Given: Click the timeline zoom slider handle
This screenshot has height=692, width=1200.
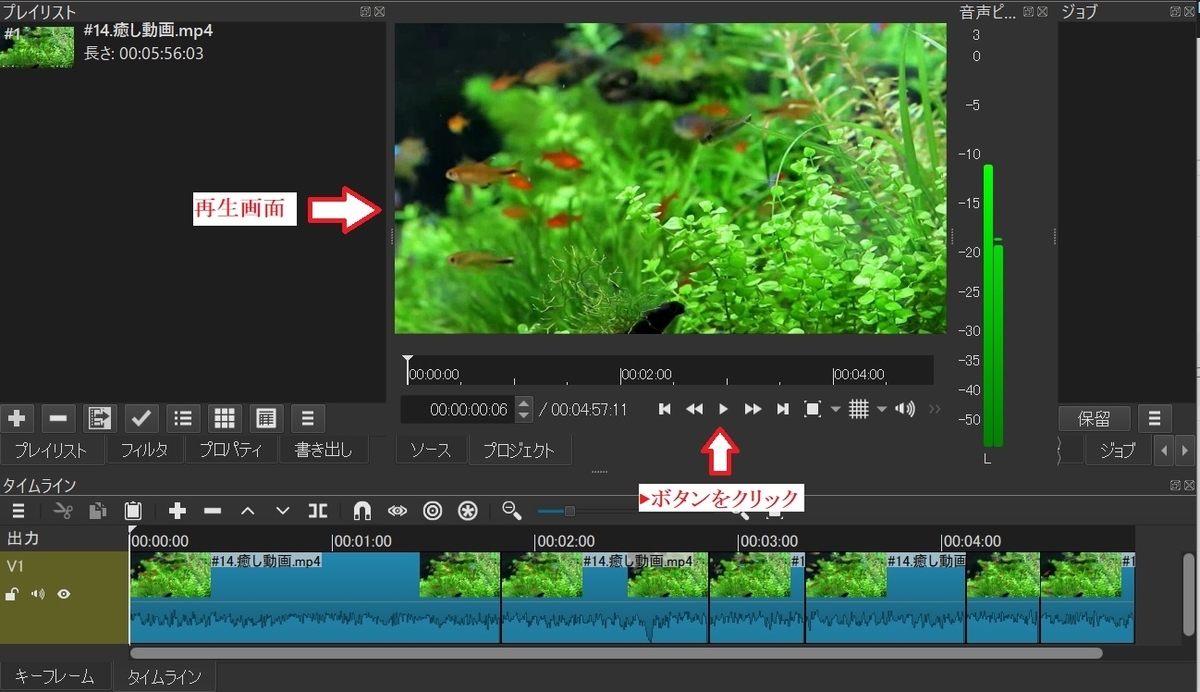Looking at the screenshot, I should pos(569,511).
